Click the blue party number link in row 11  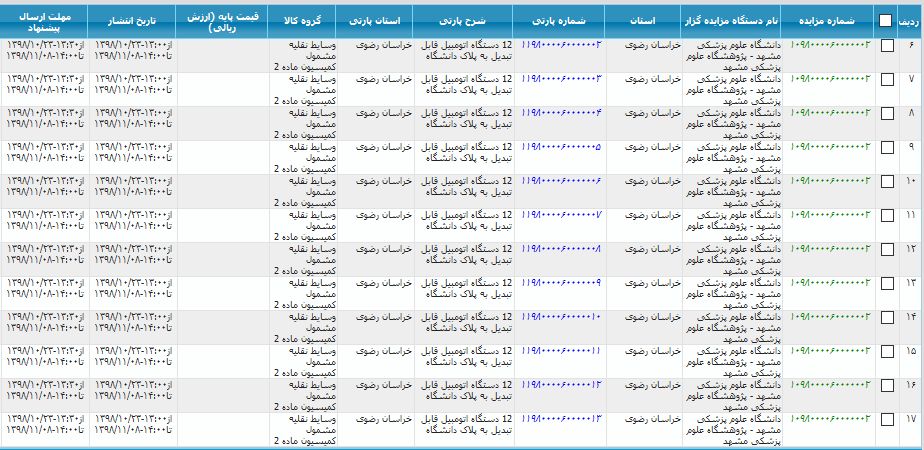[561, 214]
